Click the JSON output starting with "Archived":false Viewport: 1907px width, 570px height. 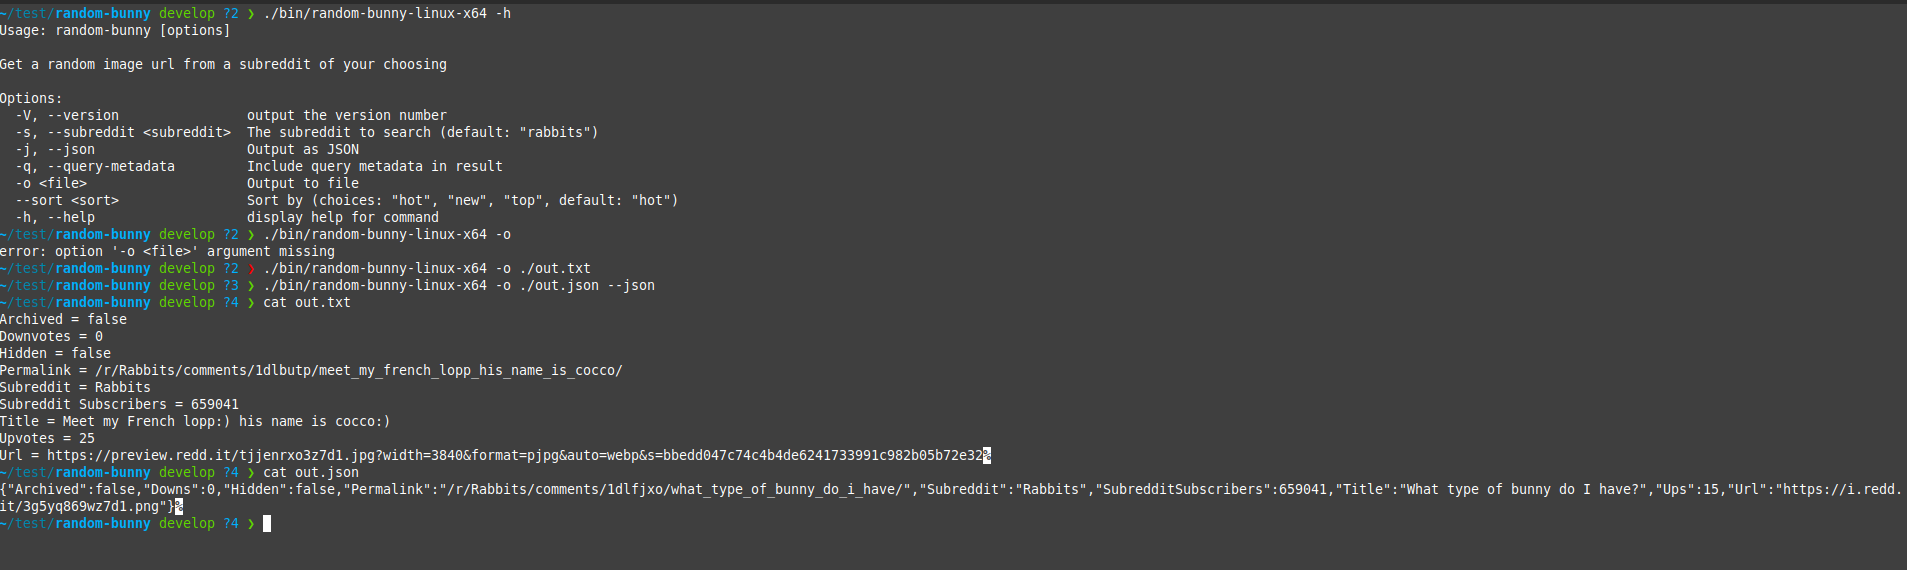click(x=951, y=497)
